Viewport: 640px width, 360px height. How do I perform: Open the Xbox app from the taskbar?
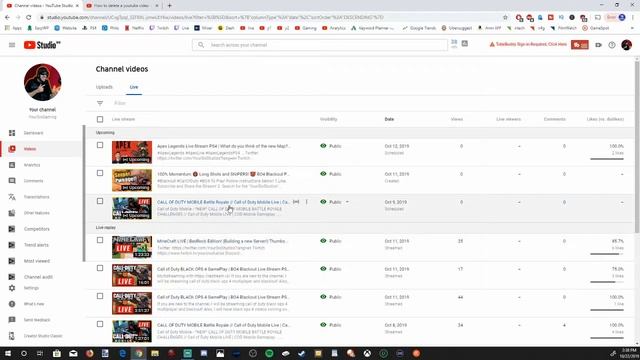[x=367, y=353]
